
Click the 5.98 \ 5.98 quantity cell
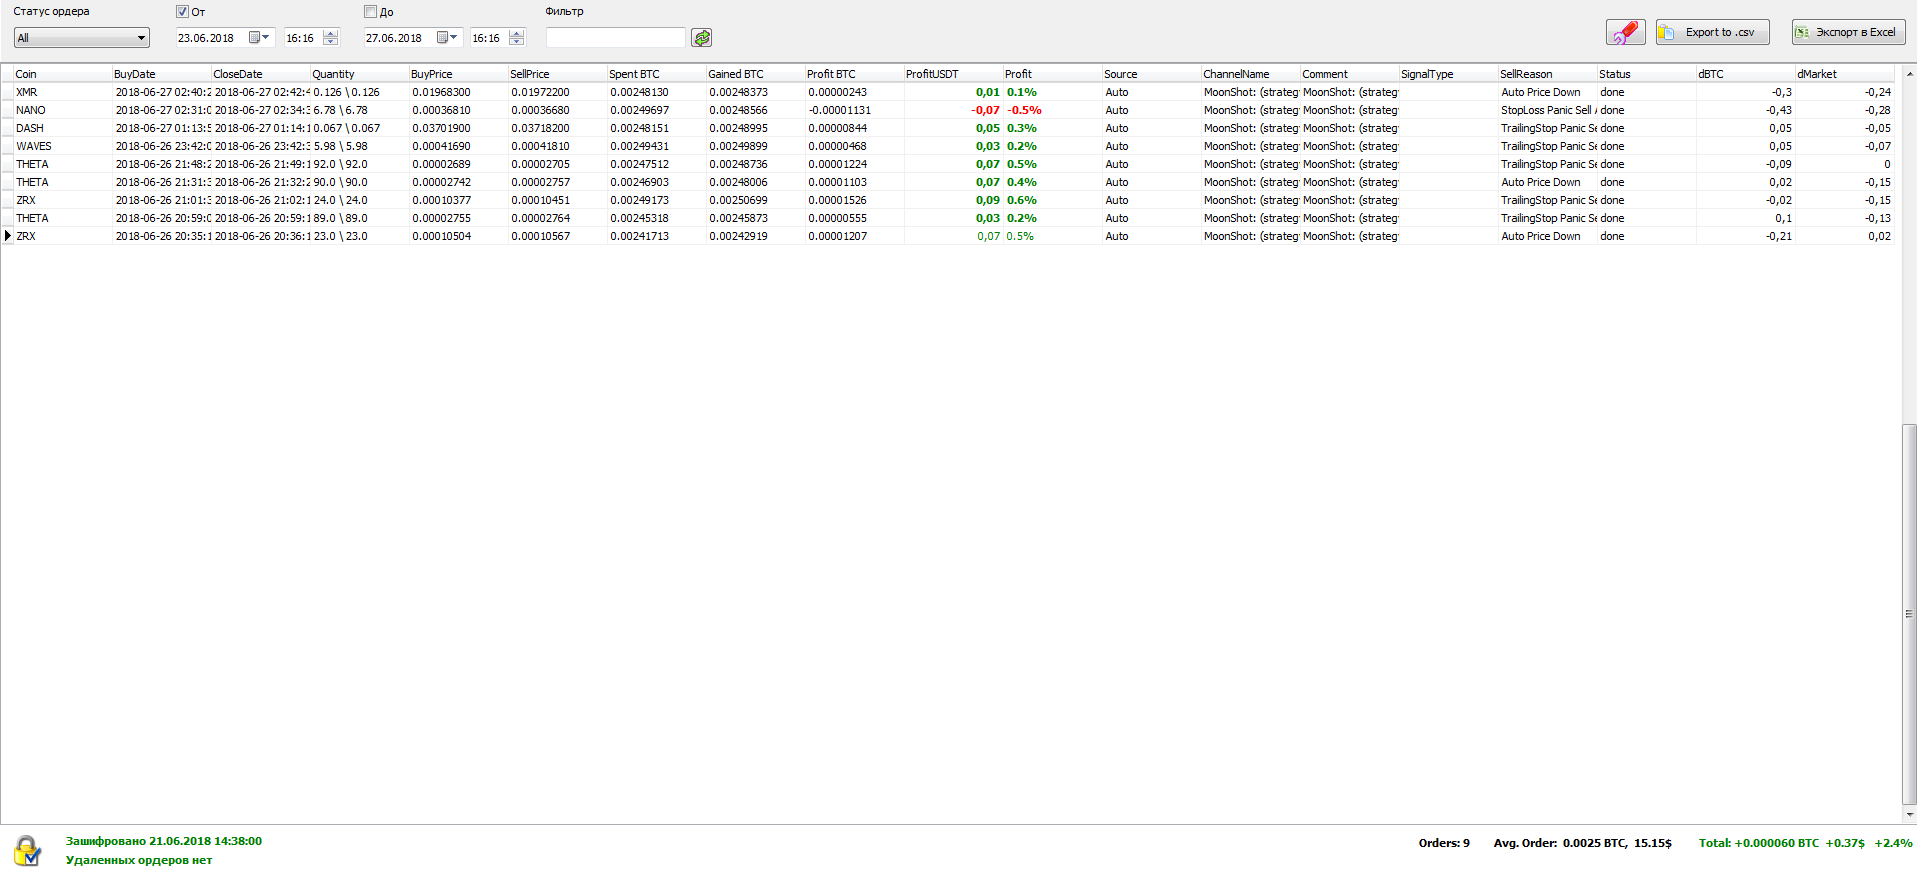[x=359, y=146]
